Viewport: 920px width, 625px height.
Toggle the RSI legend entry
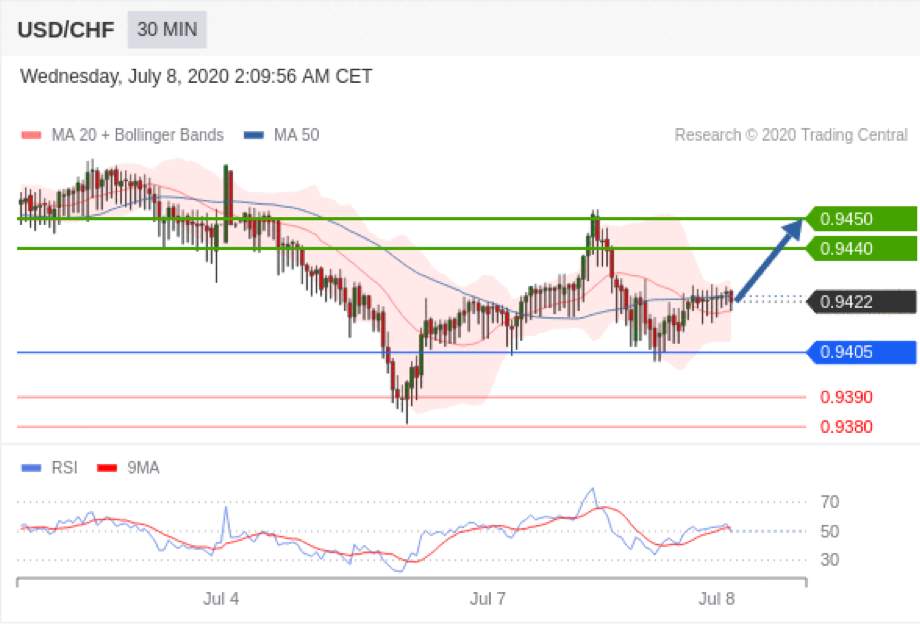pos(49,468)
